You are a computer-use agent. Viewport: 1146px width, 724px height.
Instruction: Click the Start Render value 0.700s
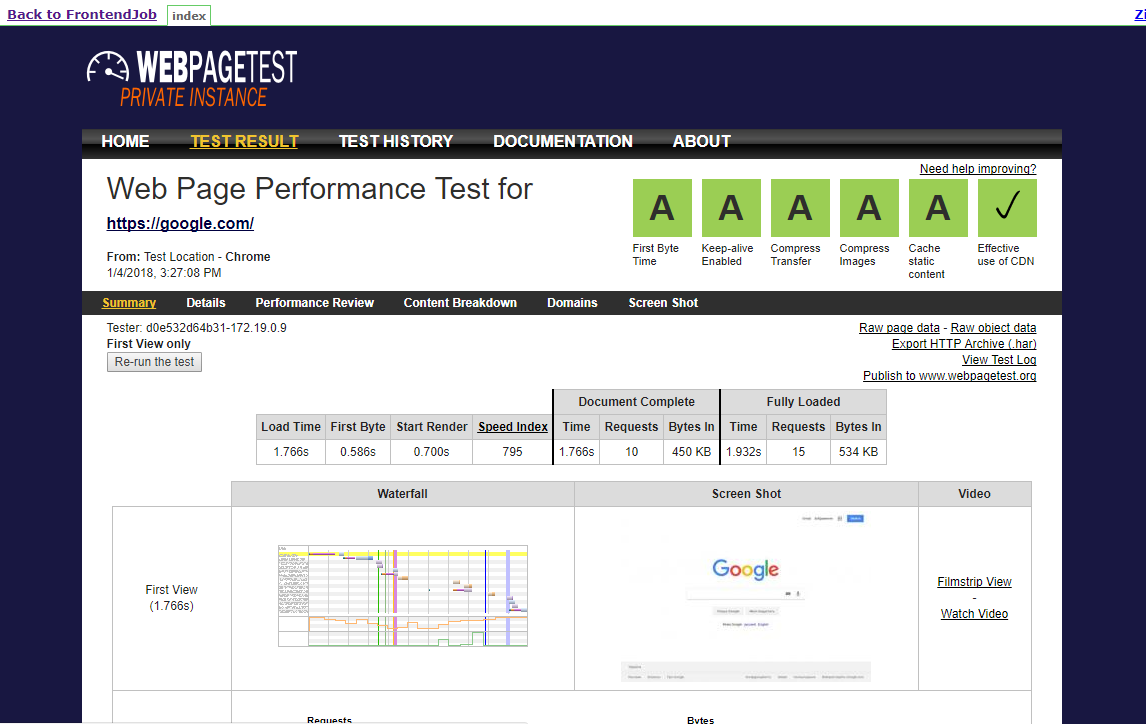click(x=431, y=451)
